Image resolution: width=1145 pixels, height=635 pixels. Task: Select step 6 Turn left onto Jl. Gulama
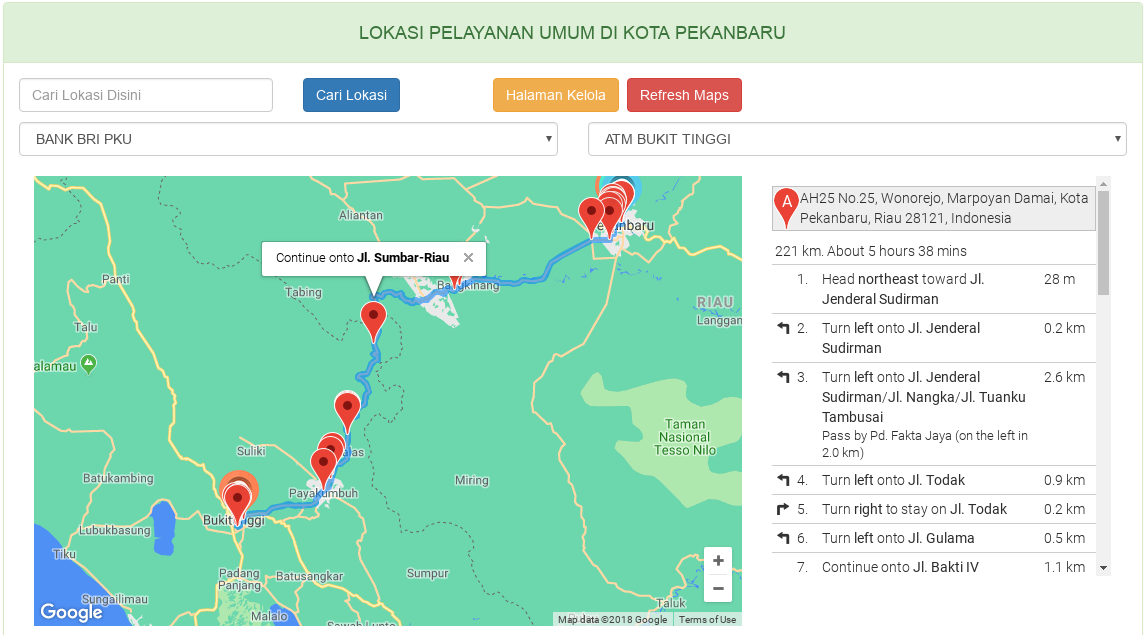(934, 538)
